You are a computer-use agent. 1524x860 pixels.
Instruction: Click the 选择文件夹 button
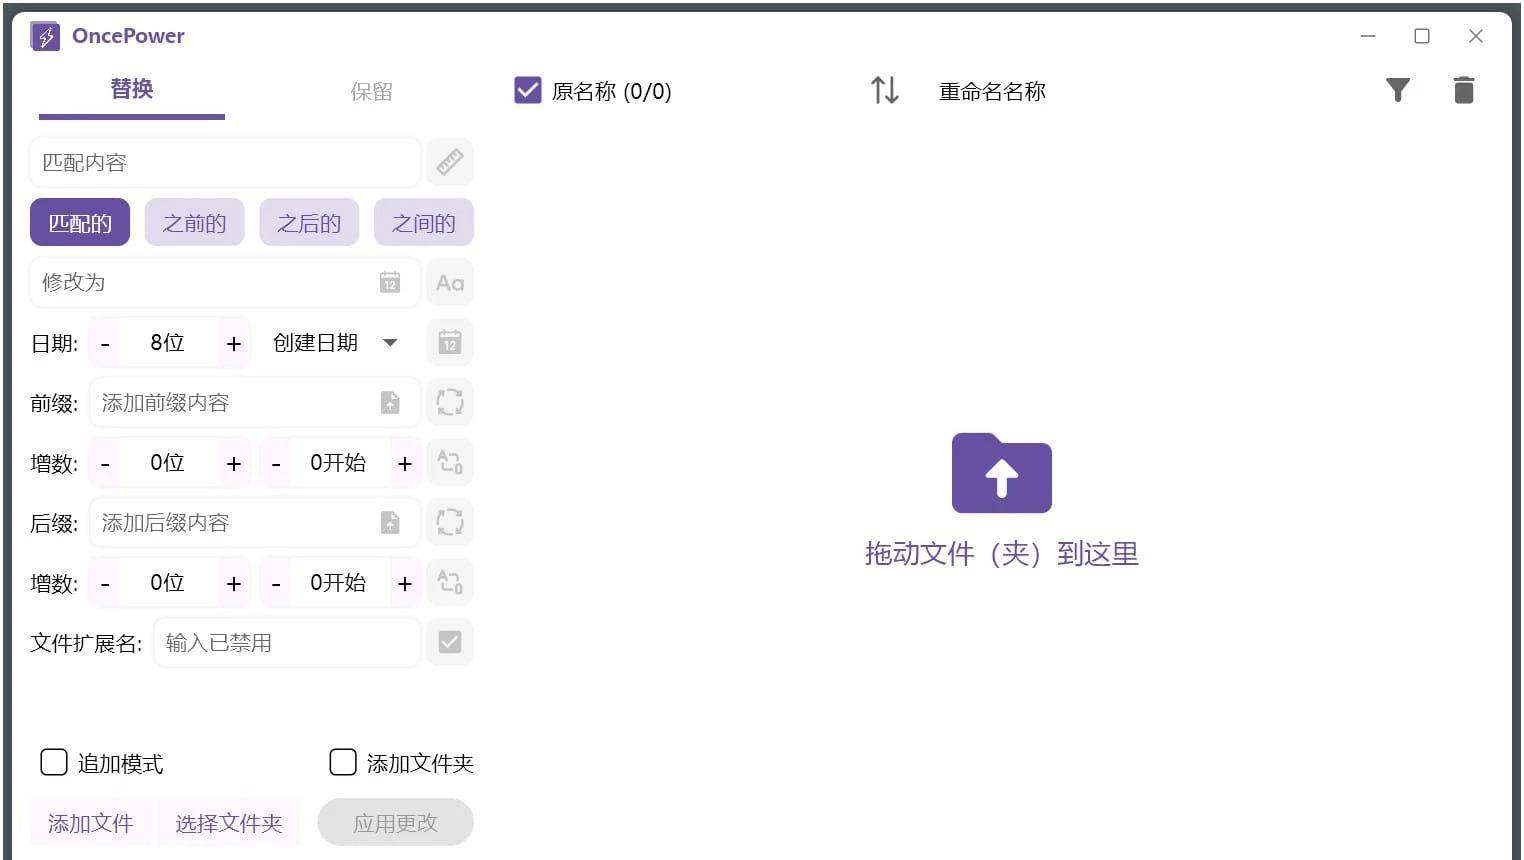229,823
